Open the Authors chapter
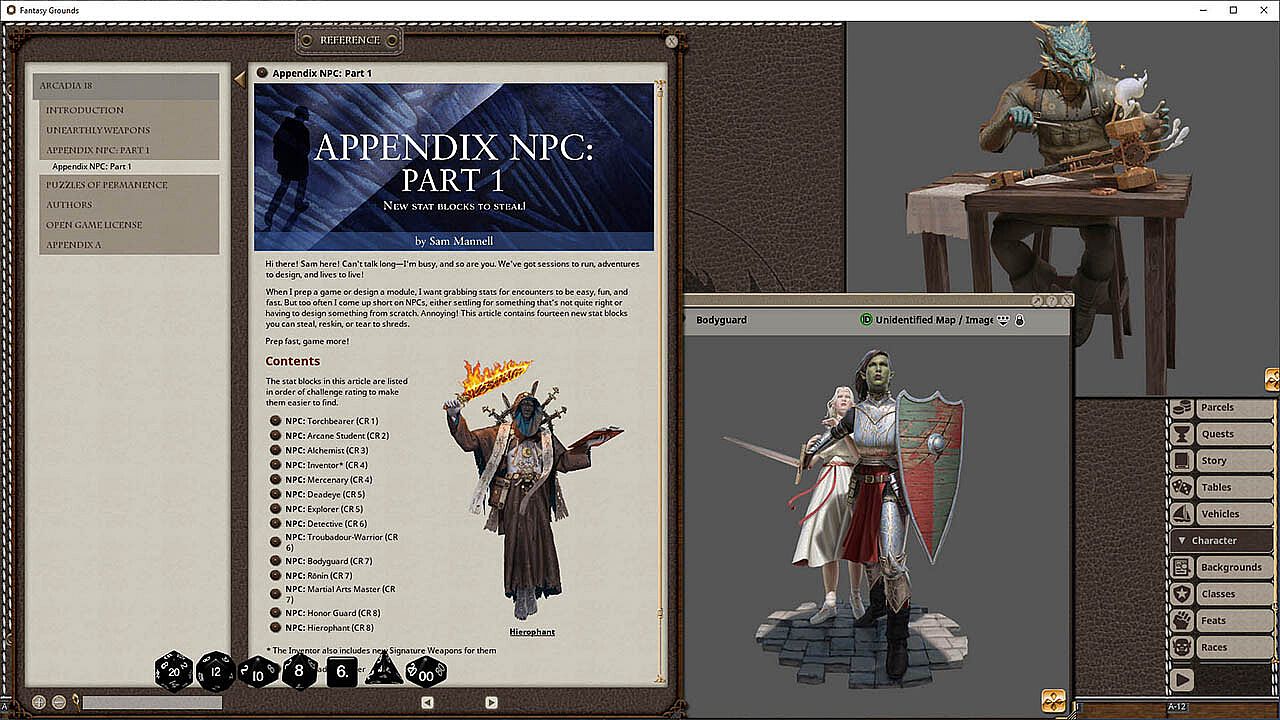The width and height of the screenshot is (1280, 720). [x=69, y=205]
